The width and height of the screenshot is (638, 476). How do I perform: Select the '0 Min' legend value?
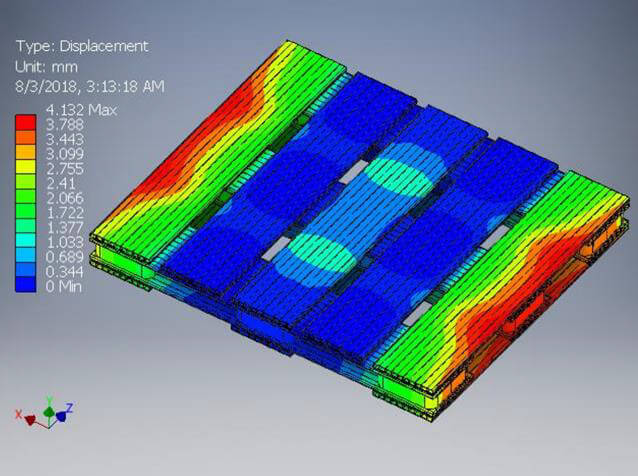pos(64,286)
